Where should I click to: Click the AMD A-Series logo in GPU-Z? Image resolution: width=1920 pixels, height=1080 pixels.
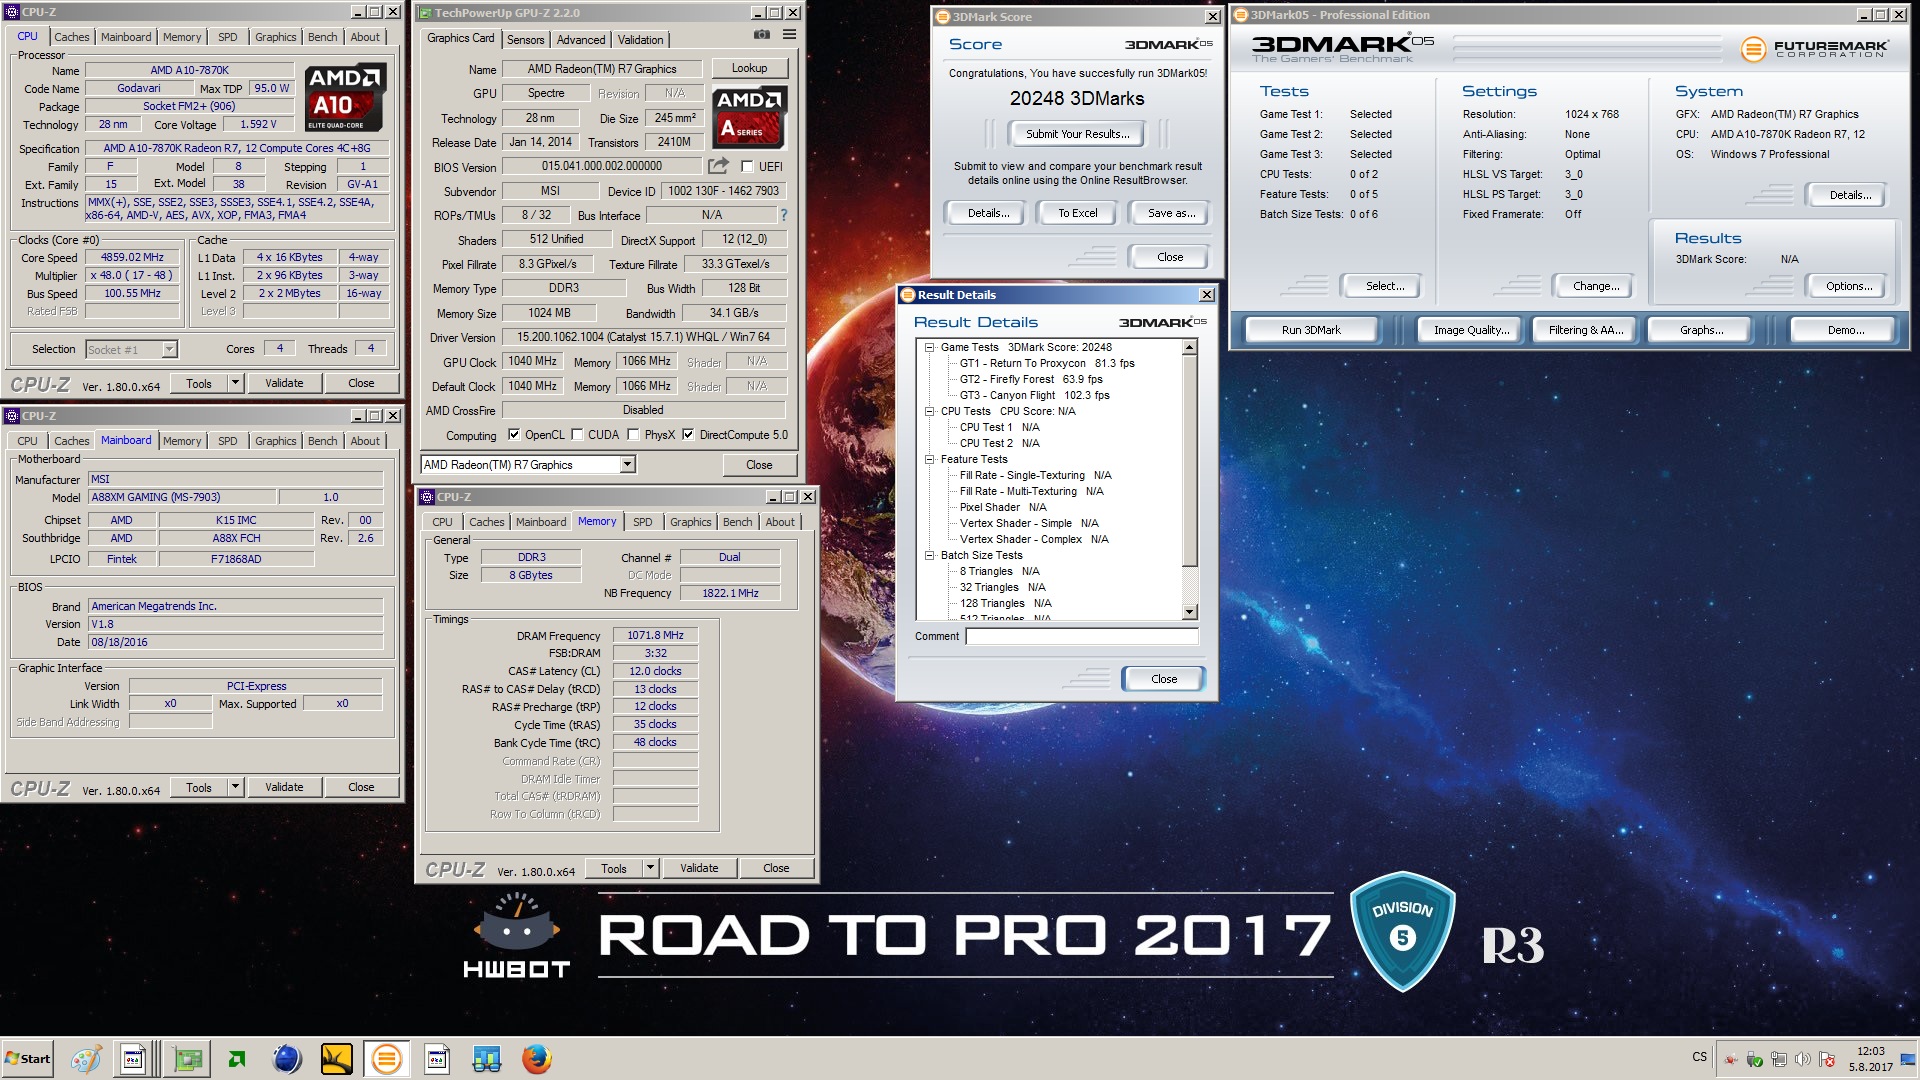click(749, 116)
